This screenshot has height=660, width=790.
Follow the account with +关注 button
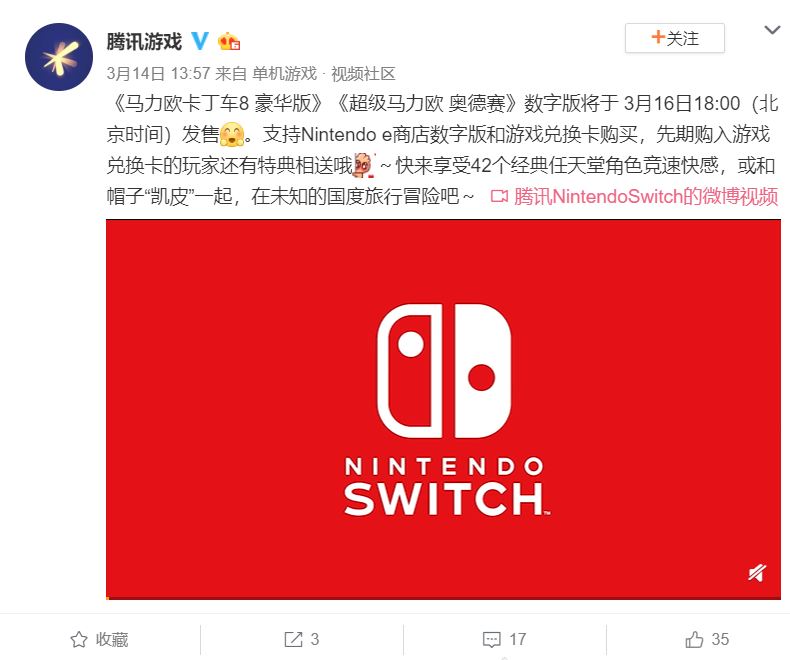675,38
